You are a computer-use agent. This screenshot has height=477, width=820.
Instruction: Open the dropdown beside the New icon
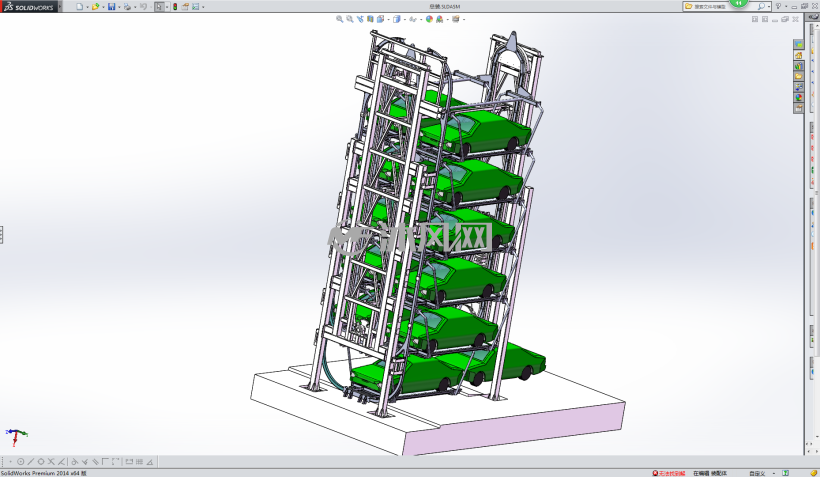[86, 7]
